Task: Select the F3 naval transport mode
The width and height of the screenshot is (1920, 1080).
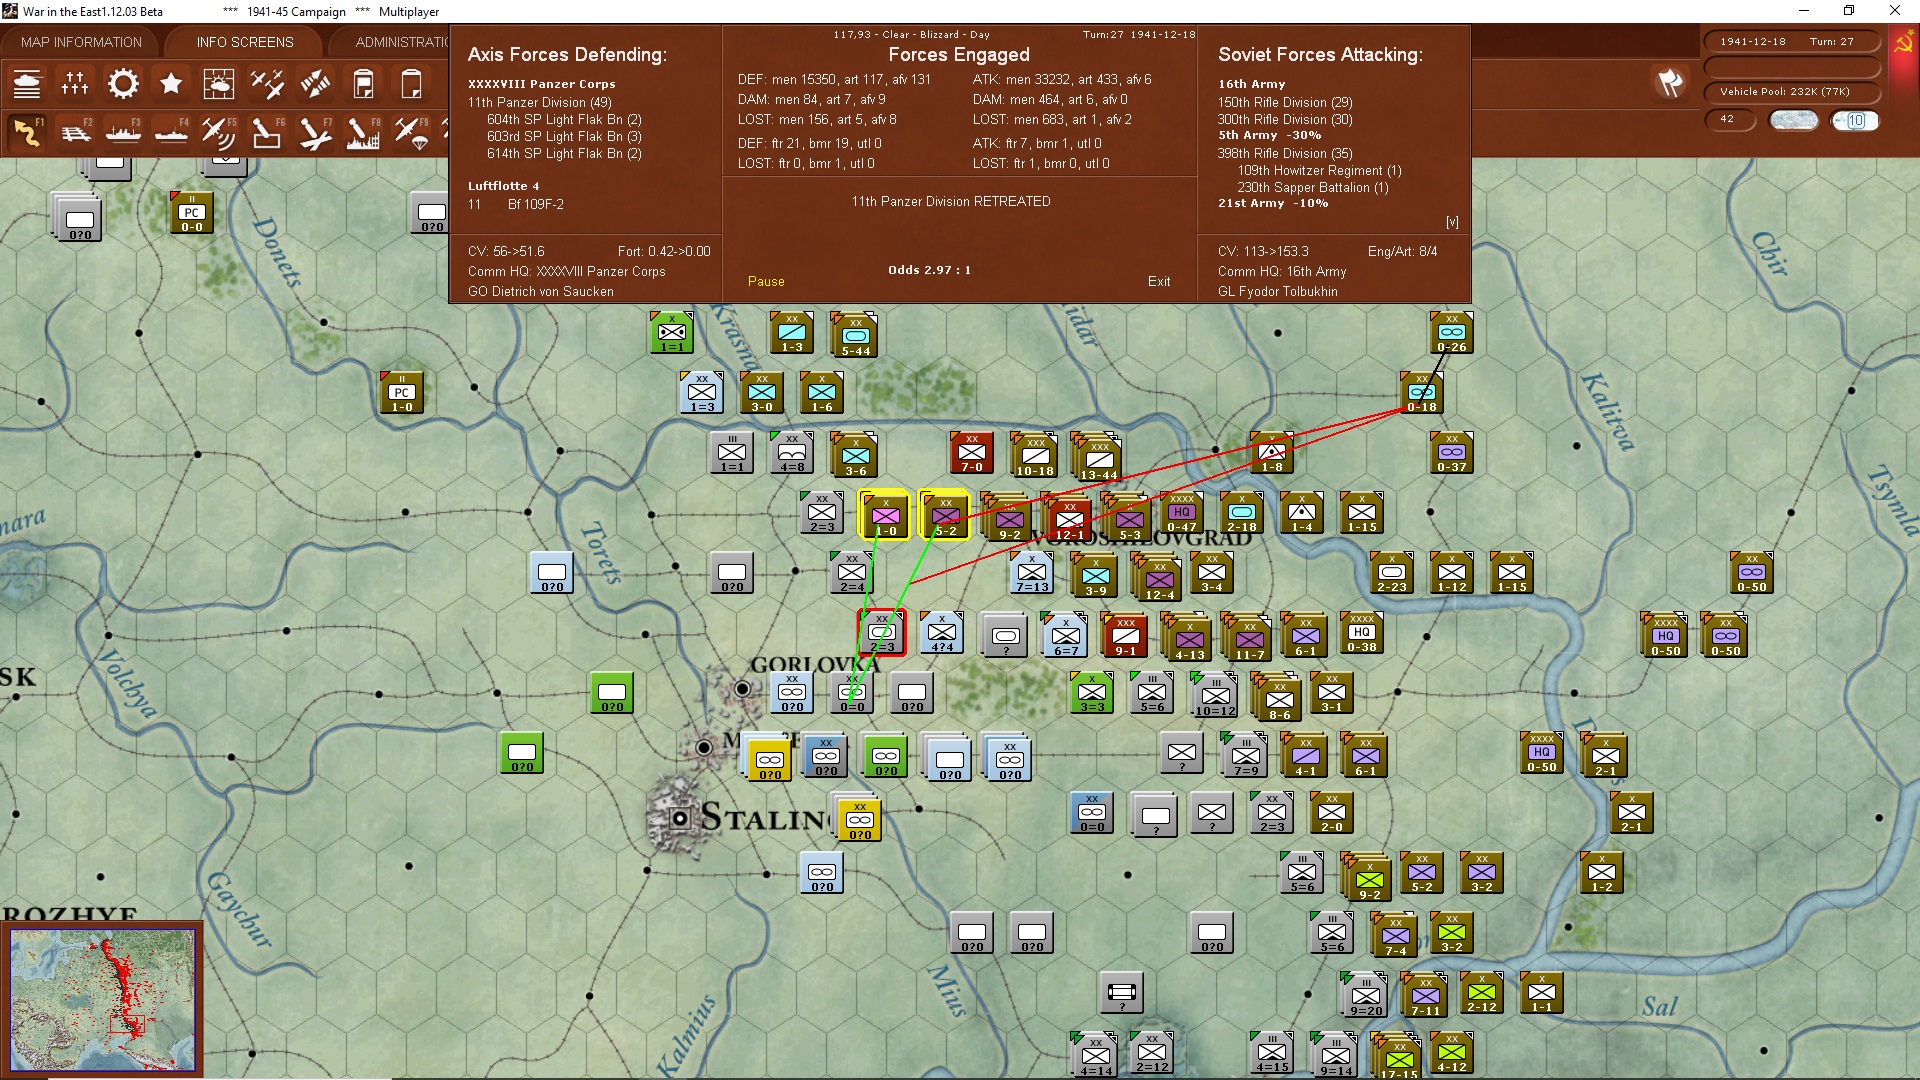Action: click(123, 132)
